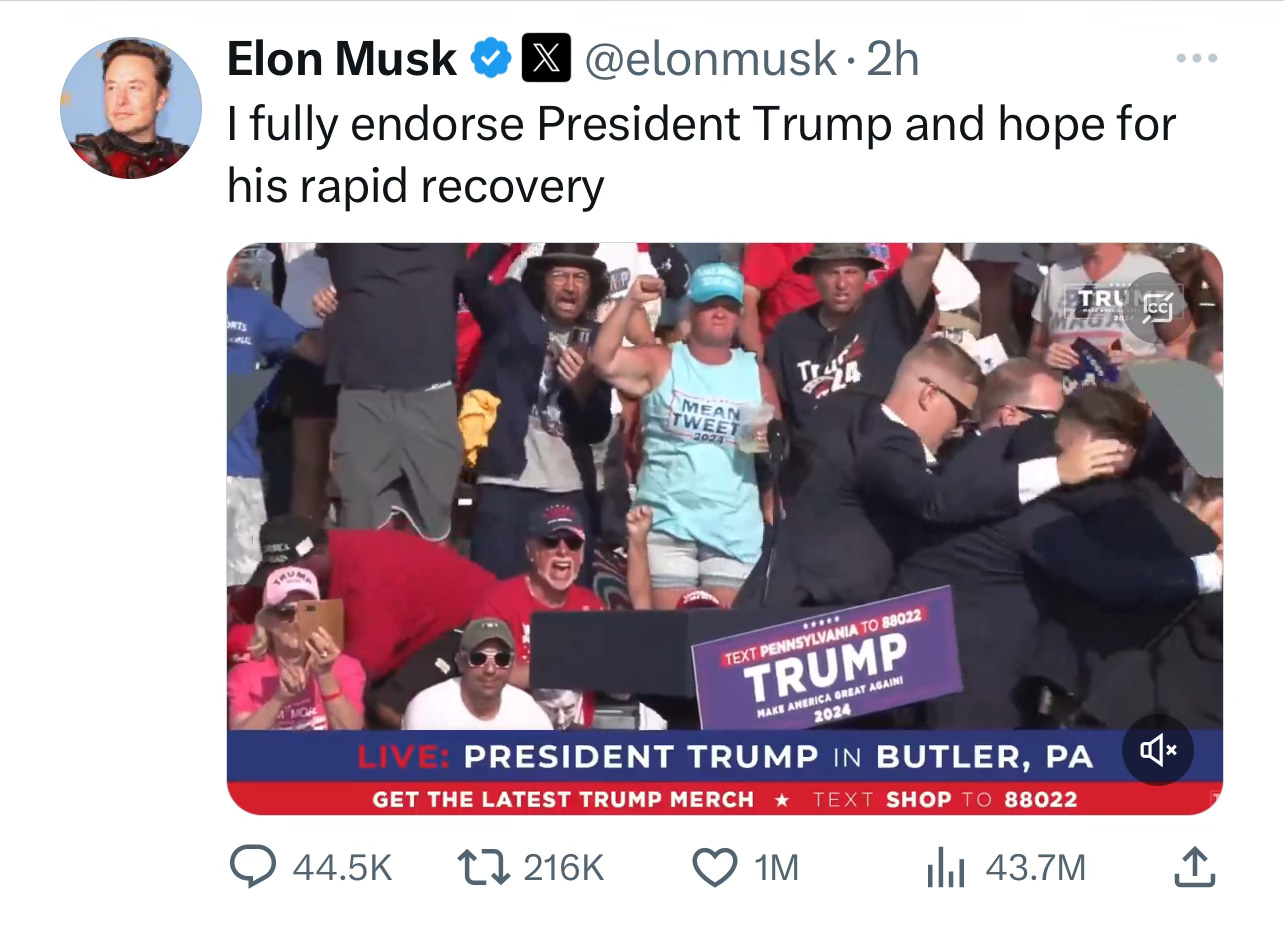This screenshot has height=932, width=1284.
Task: Click the 44.5K replies count
Action: [341, 867]
